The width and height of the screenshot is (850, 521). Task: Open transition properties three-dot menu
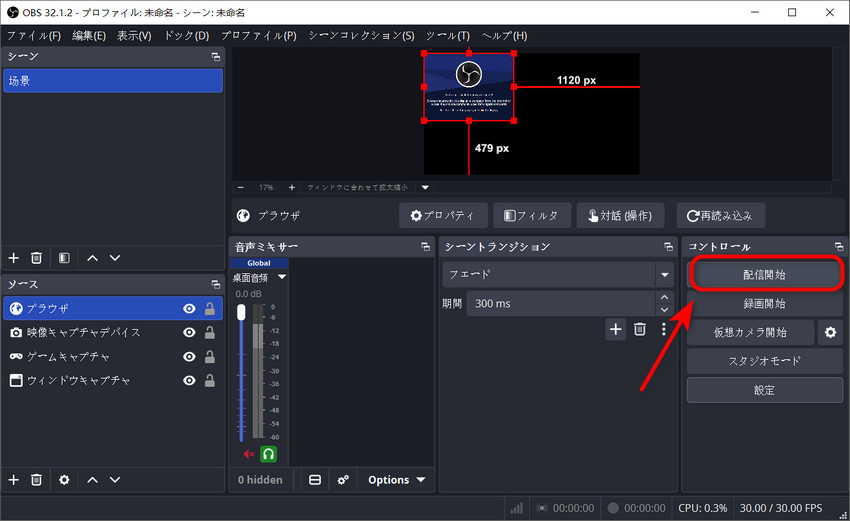(664, 329)
